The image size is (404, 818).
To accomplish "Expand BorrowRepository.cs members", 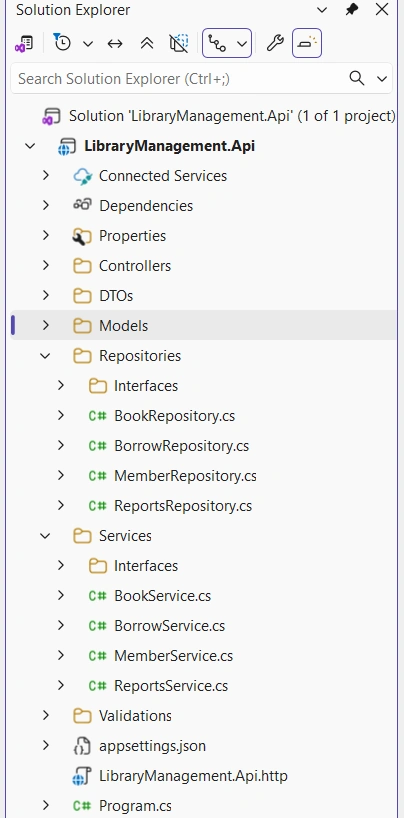I will pyautogui.click(x=61, y=446).
